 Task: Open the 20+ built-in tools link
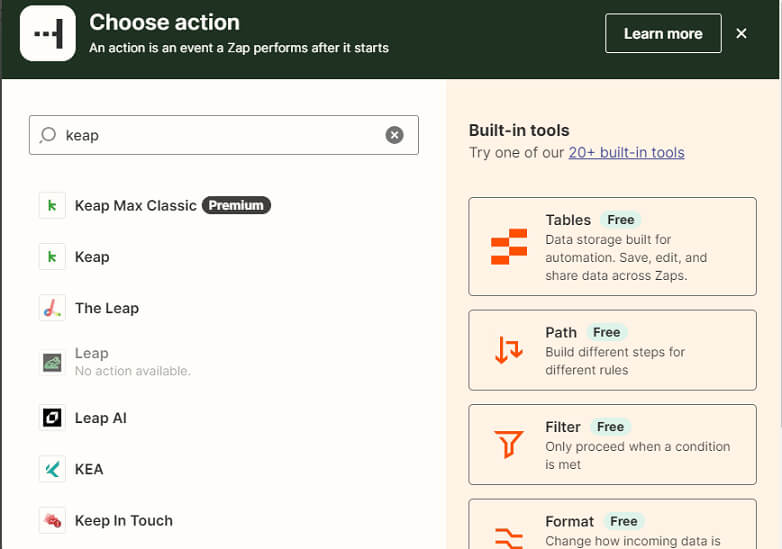(x=626, y=153)
